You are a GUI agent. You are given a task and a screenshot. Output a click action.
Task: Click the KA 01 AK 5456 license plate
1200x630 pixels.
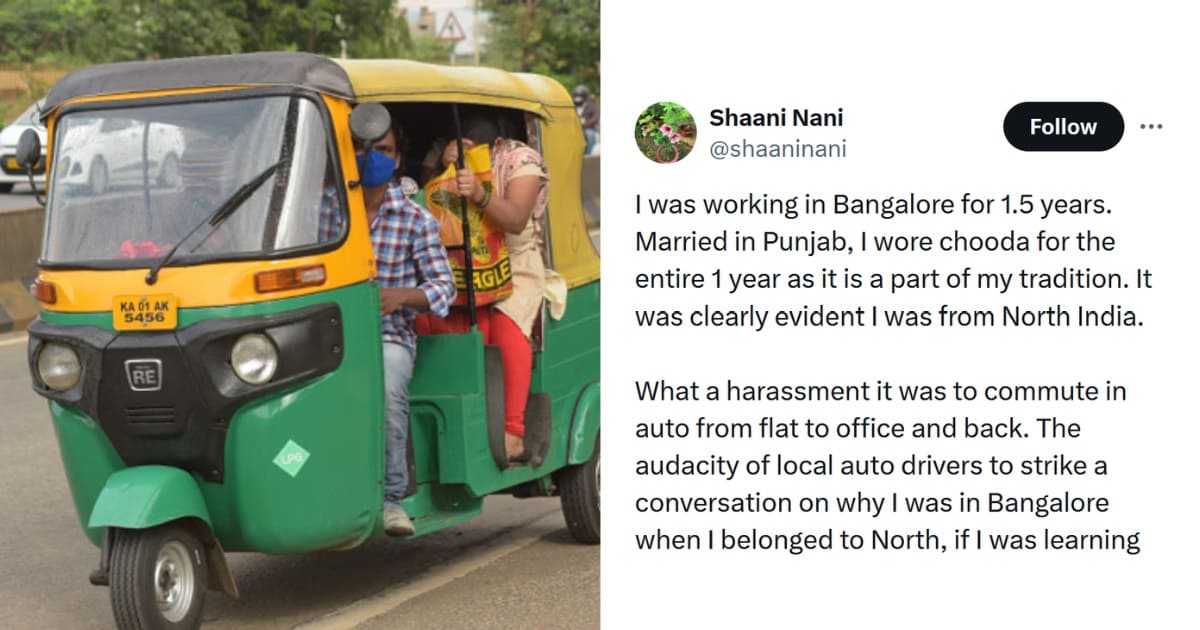click(x=144, y=312)
